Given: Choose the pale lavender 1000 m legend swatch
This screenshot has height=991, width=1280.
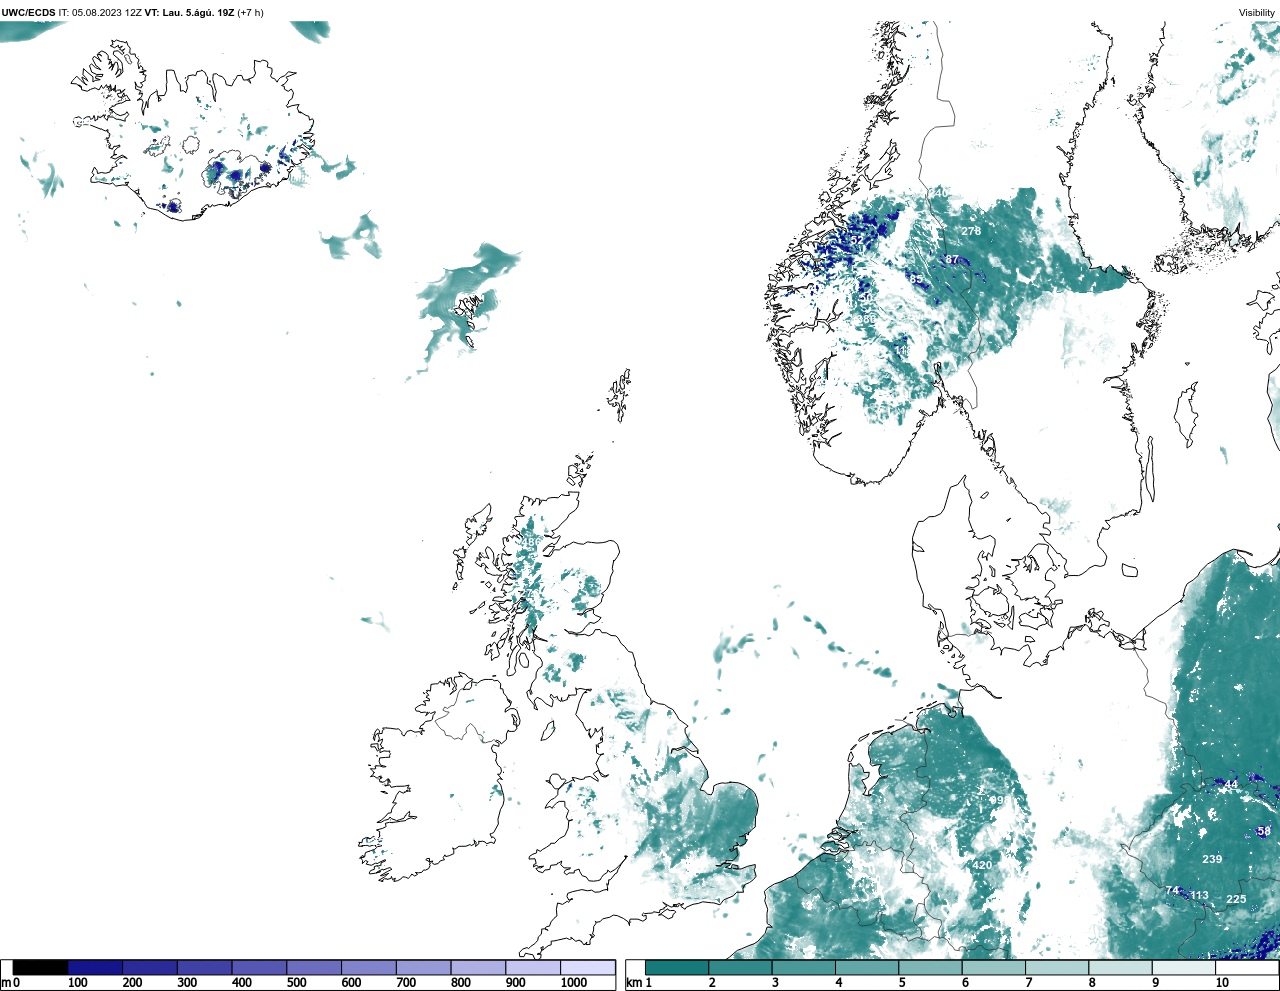Looking at the screenshot, I should pos(587,967).
